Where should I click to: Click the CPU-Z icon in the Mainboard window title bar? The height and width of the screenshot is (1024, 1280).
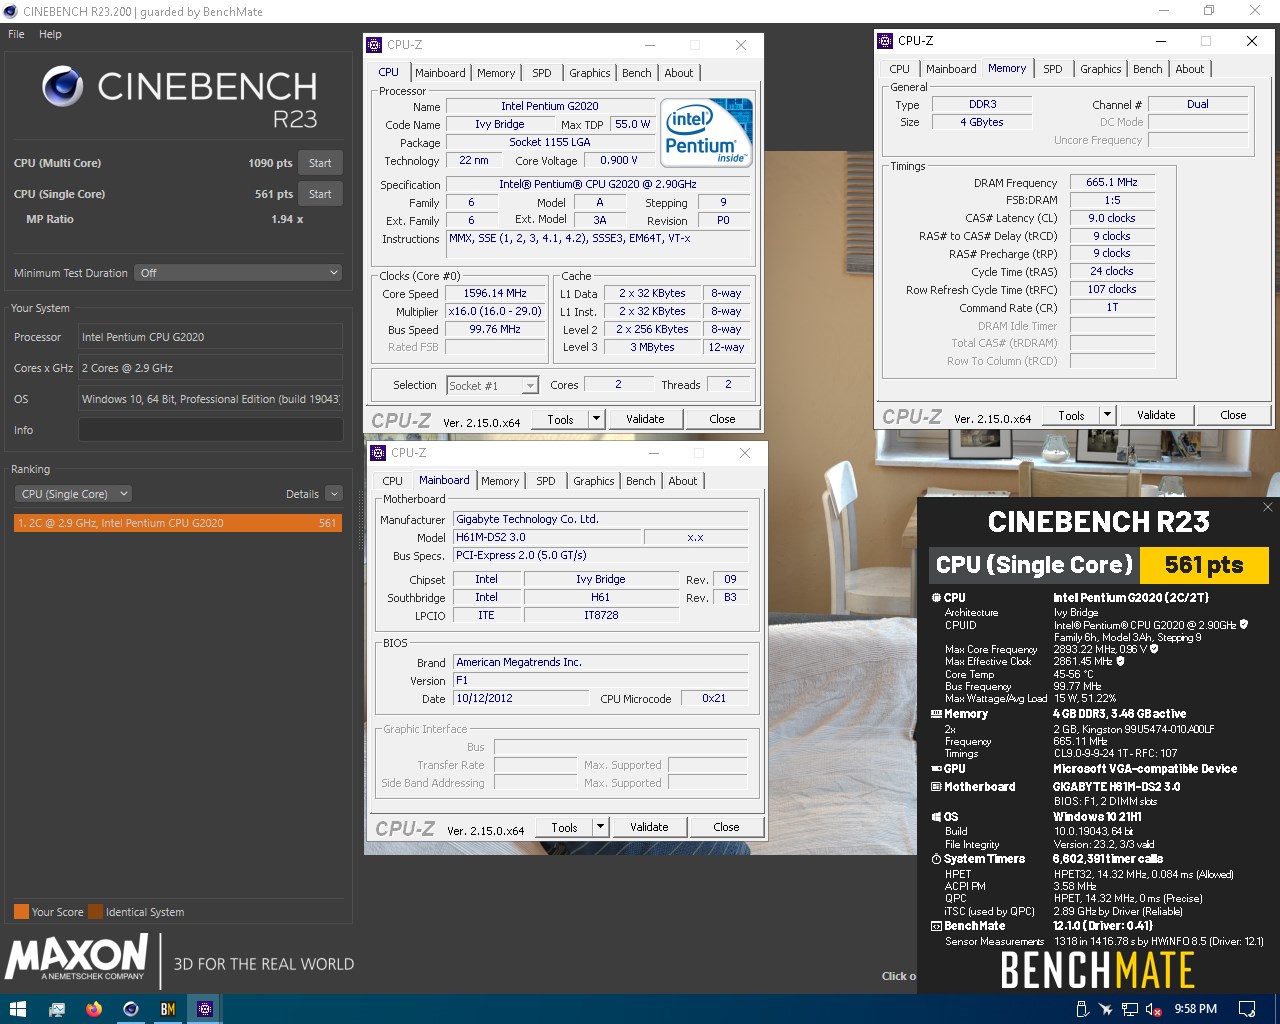378,453
